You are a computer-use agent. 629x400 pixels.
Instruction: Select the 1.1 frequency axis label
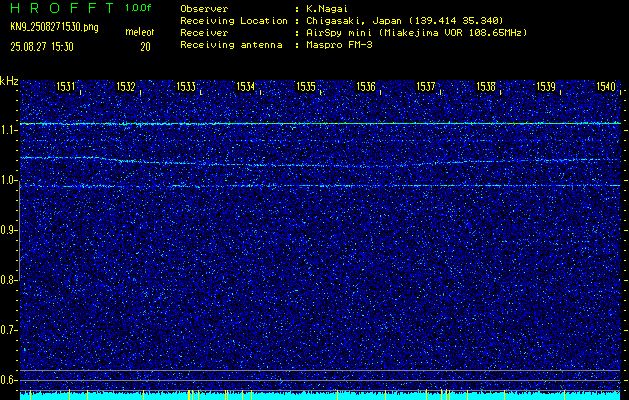pyautogui.click(x=8, y=130)
